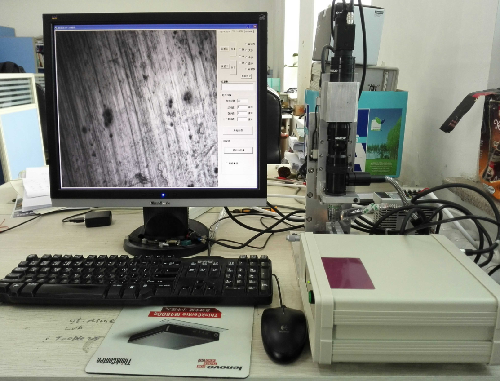500x381 pixels.
Task: Select the first radio button in the control panel
Action: [x=246, y=44]
